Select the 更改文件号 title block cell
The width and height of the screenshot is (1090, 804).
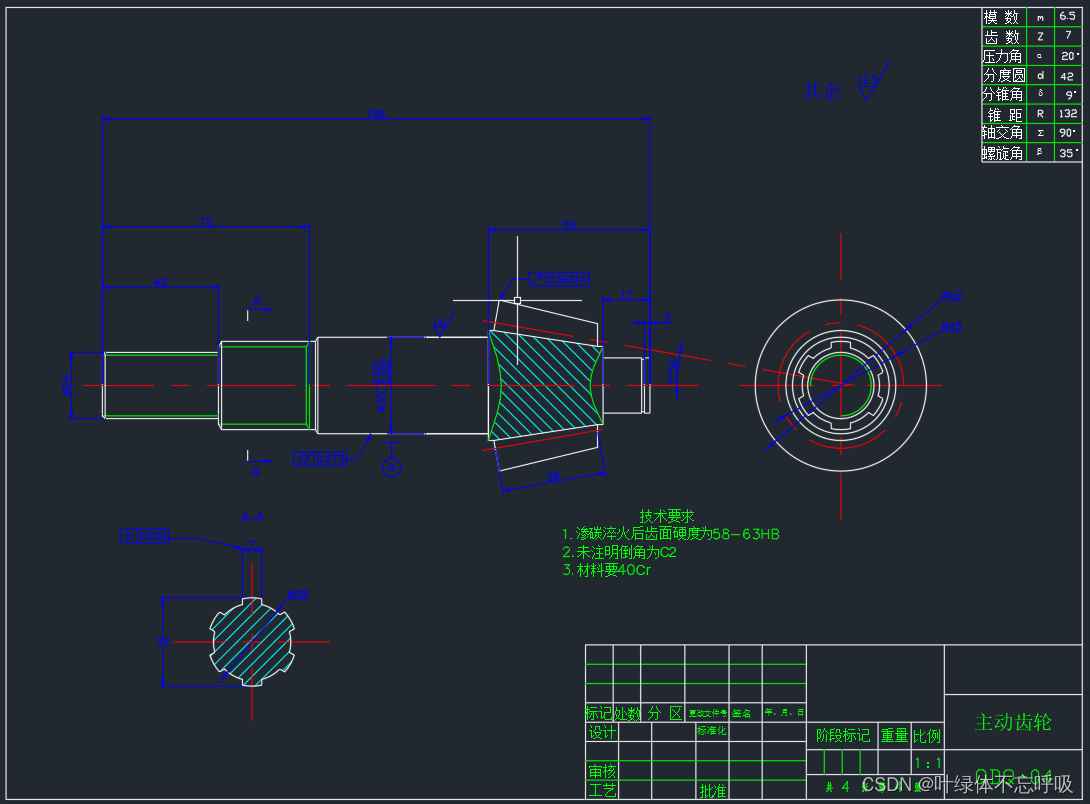click(707, 713)
